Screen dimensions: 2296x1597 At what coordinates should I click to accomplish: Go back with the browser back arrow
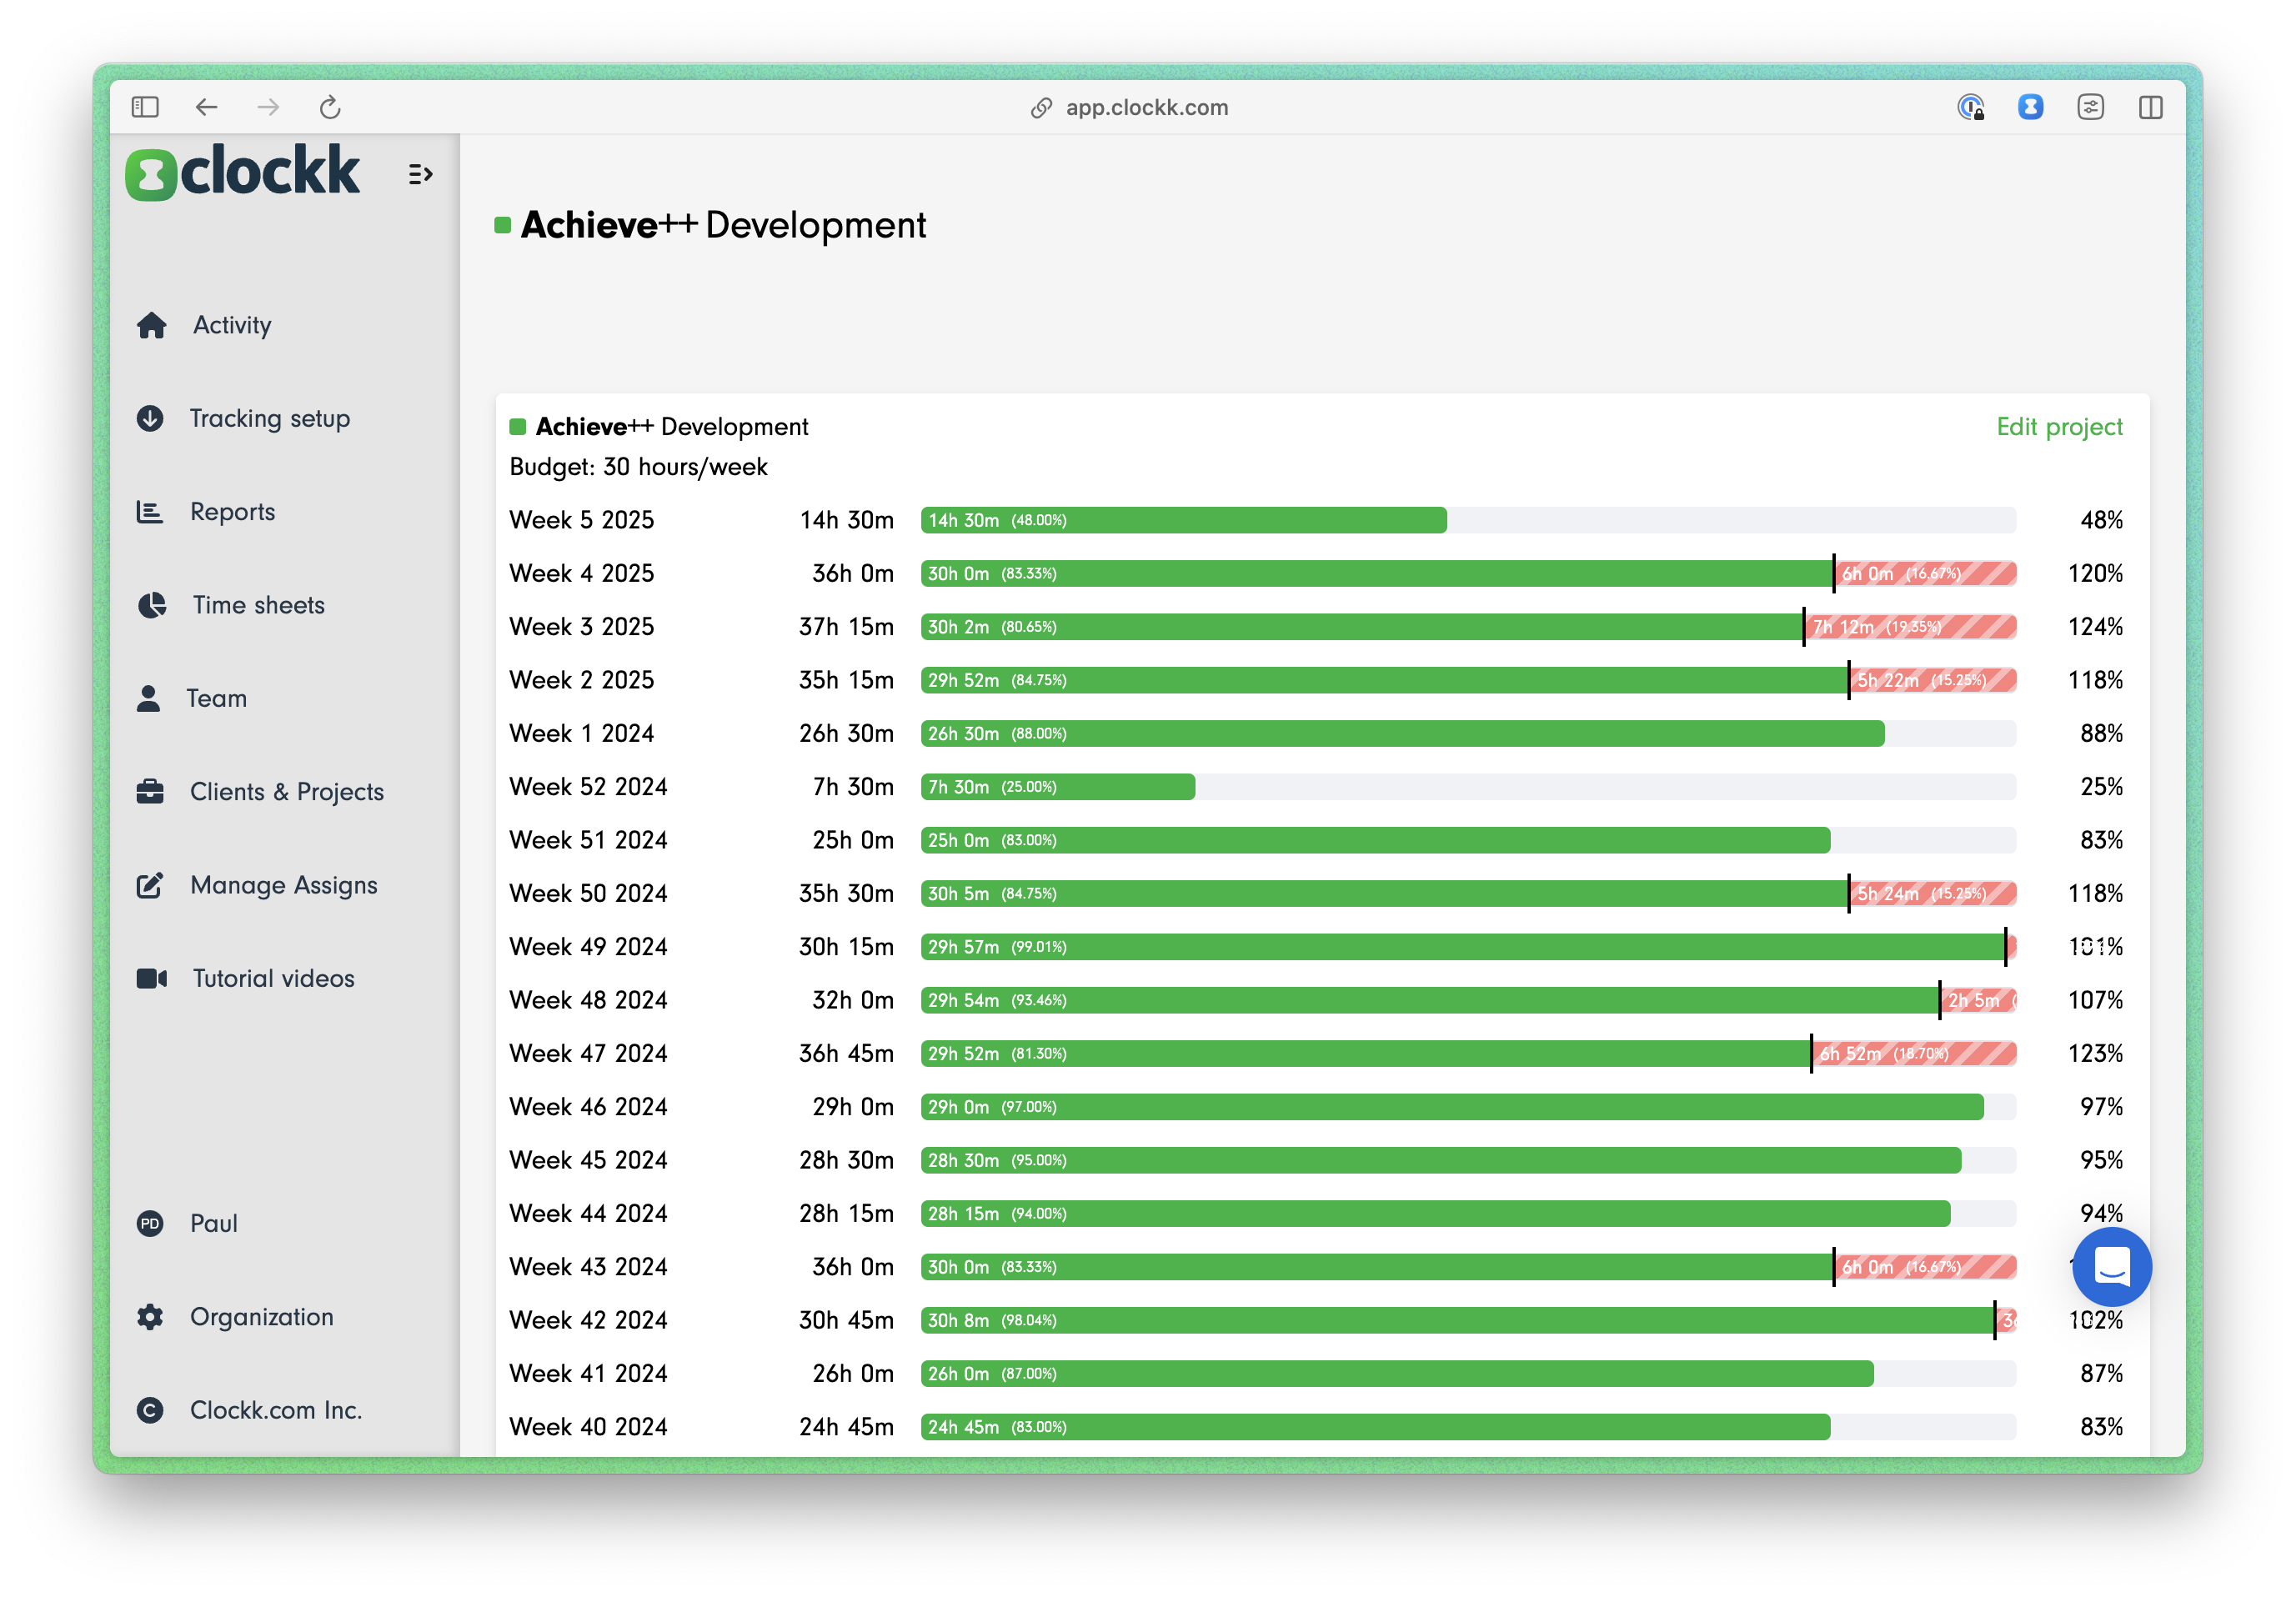click(x=206, y=107)
